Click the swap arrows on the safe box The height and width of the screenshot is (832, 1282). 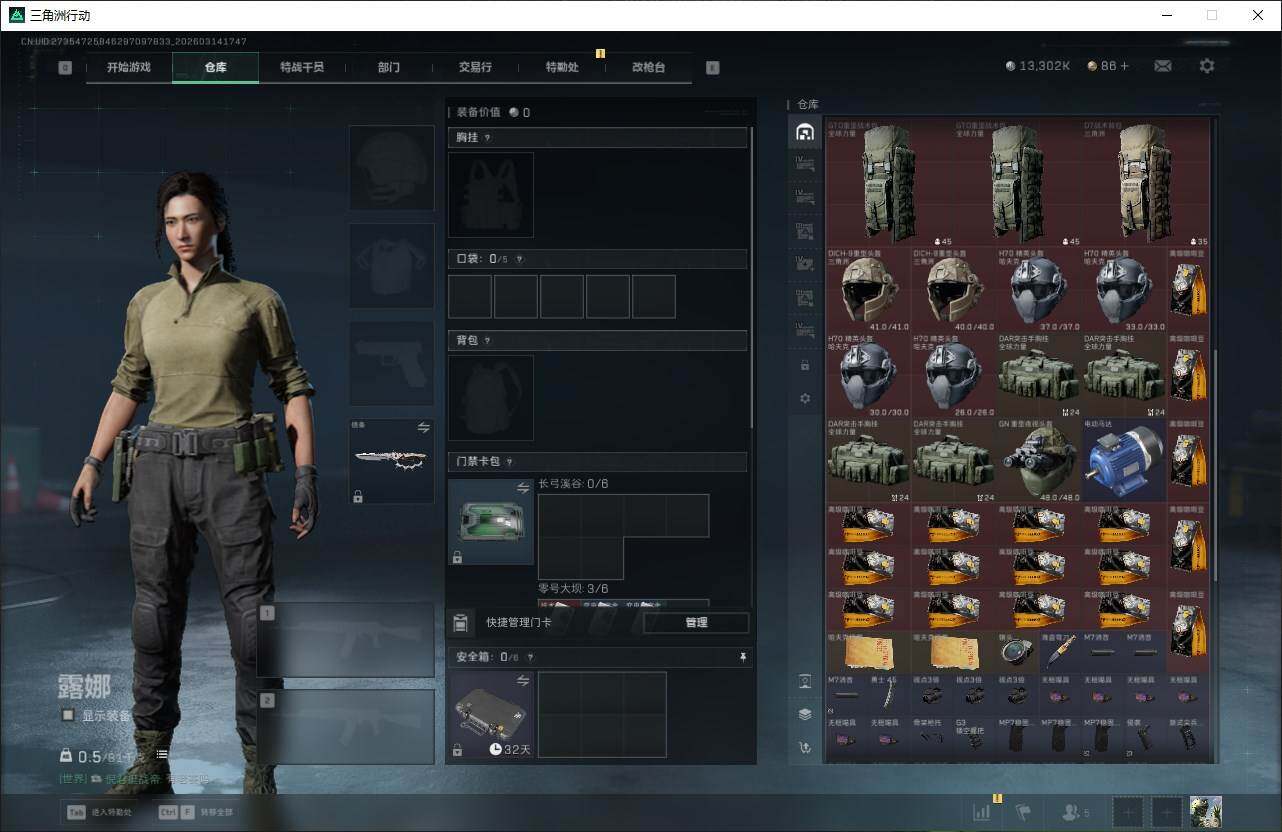[523, 680]
